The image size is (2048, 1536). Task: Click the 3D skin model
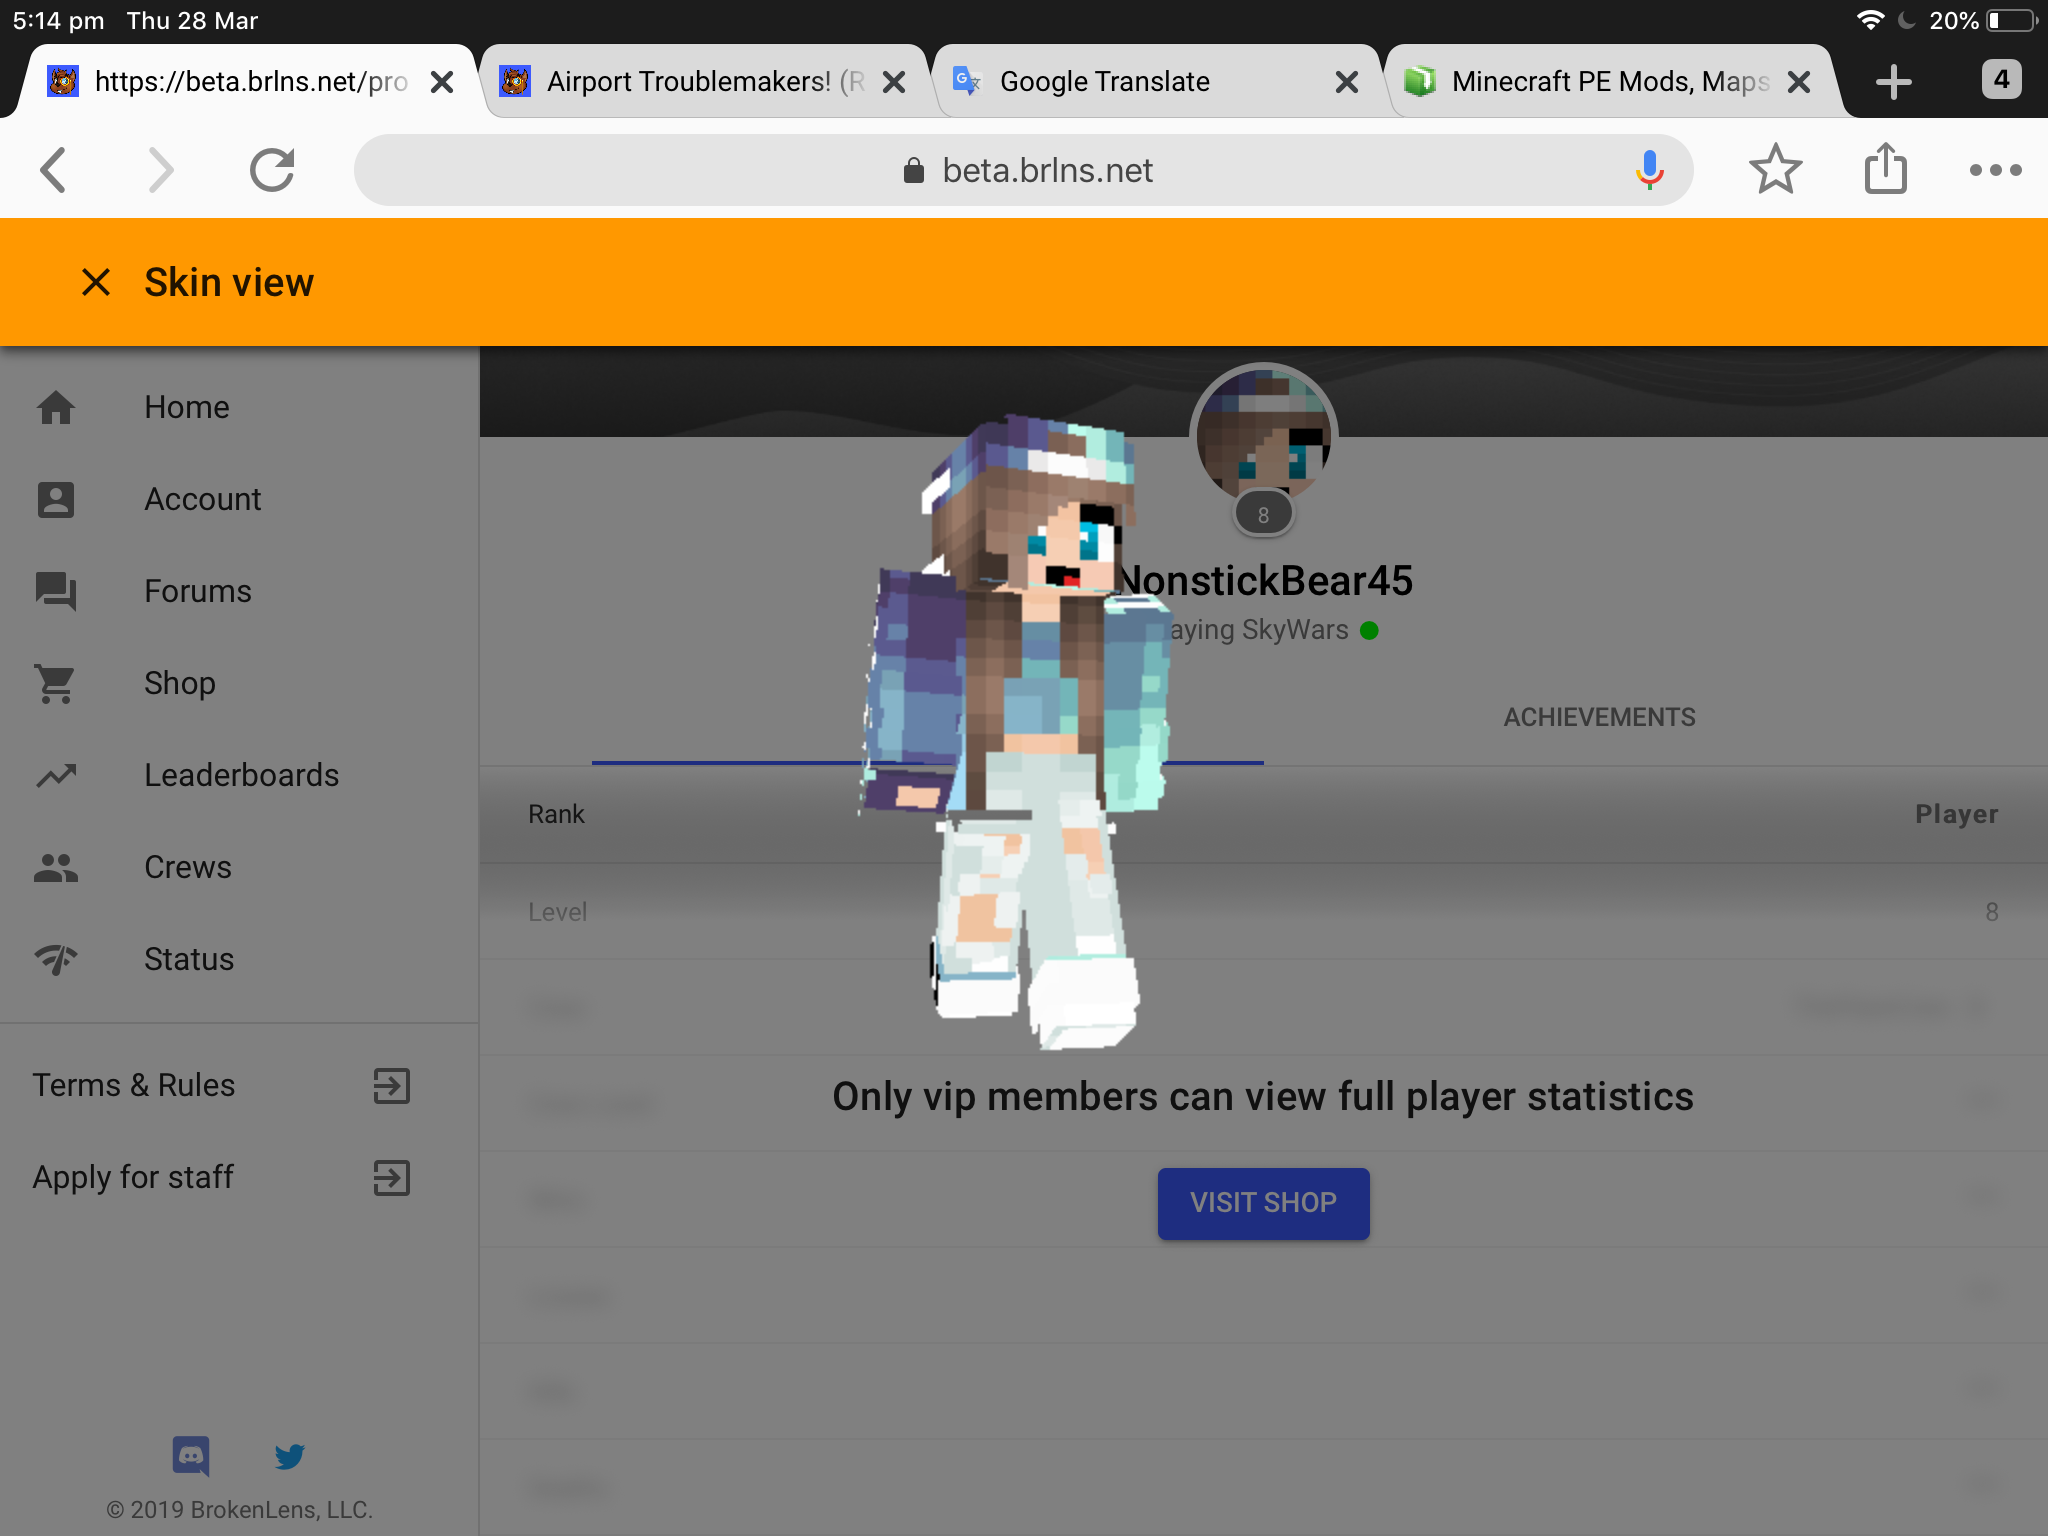click(x=1017, y=730)
